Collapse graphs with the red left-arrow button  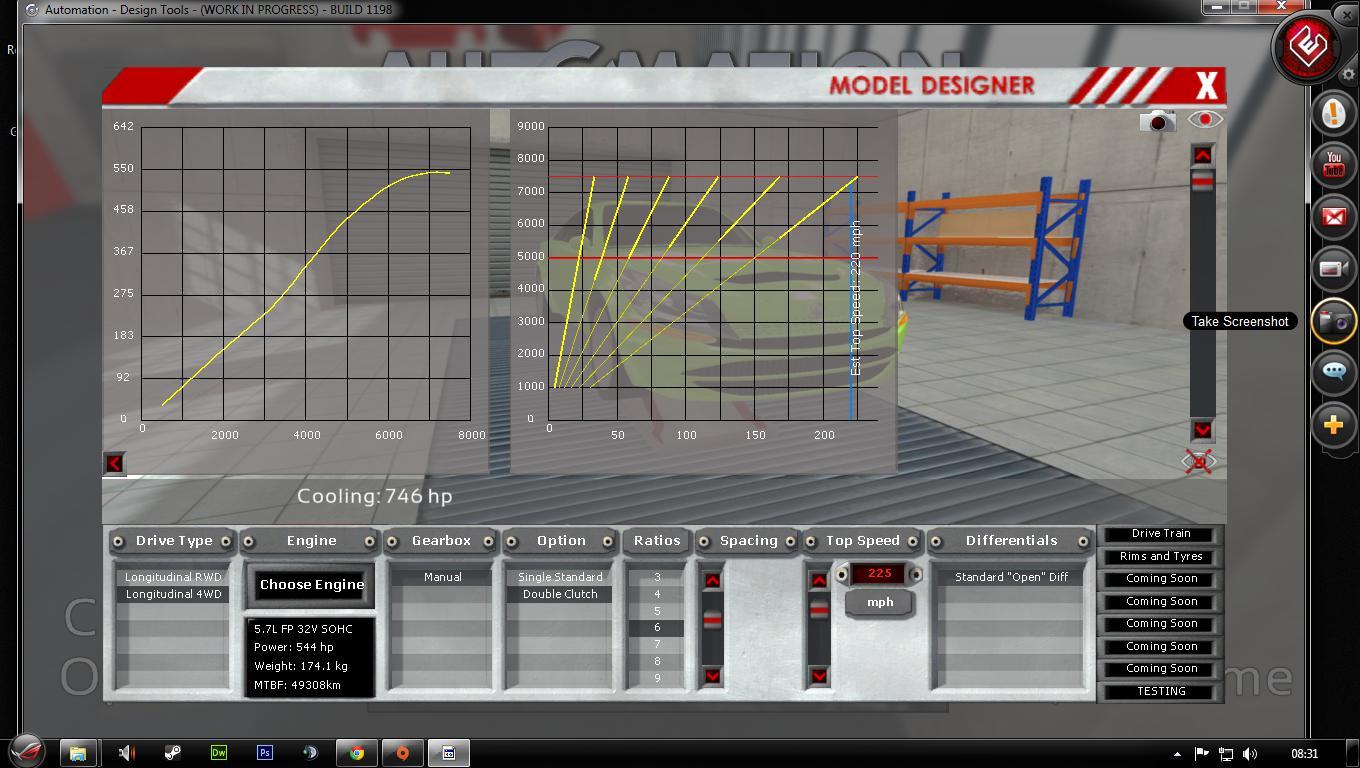click(114, 463)
